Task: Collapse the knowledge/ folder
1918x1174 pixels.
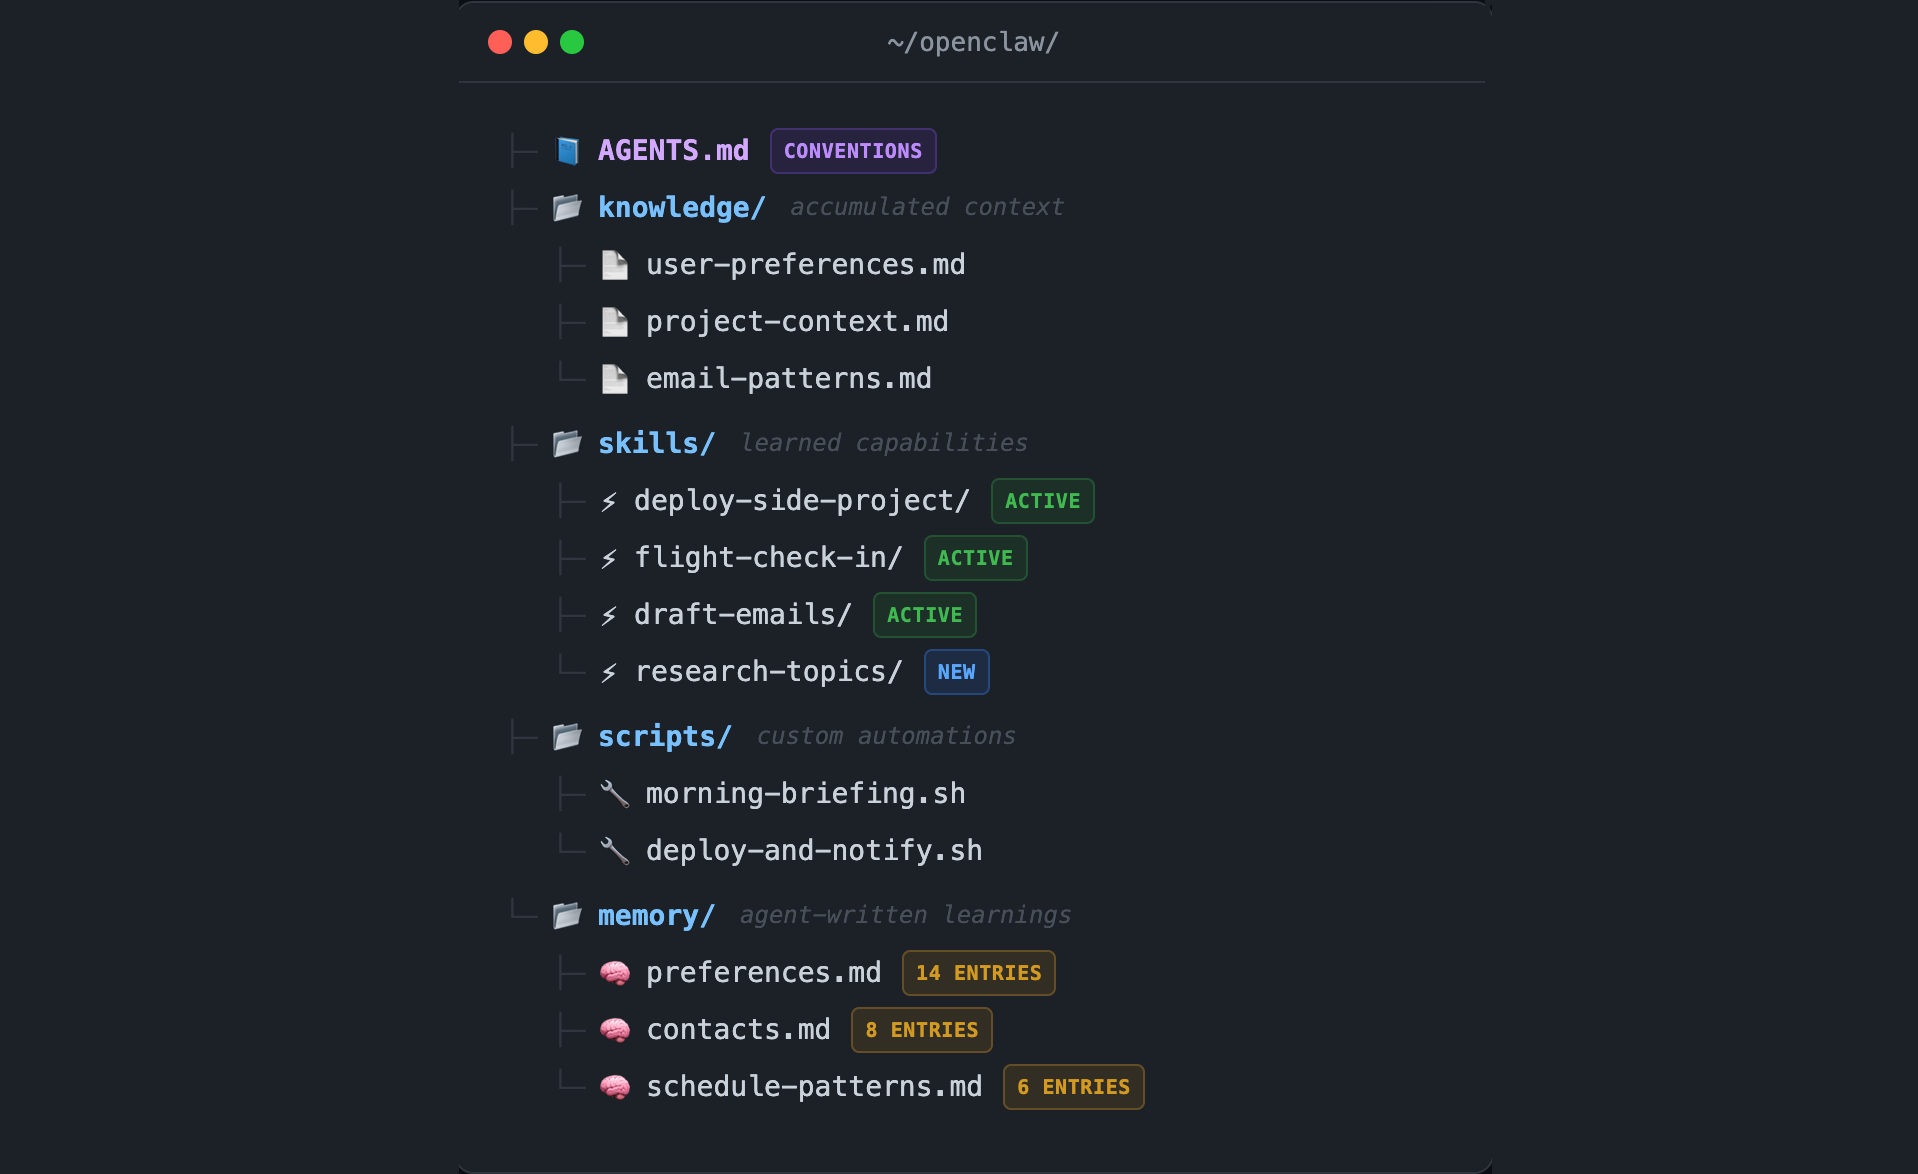Action: click(681, 207)
